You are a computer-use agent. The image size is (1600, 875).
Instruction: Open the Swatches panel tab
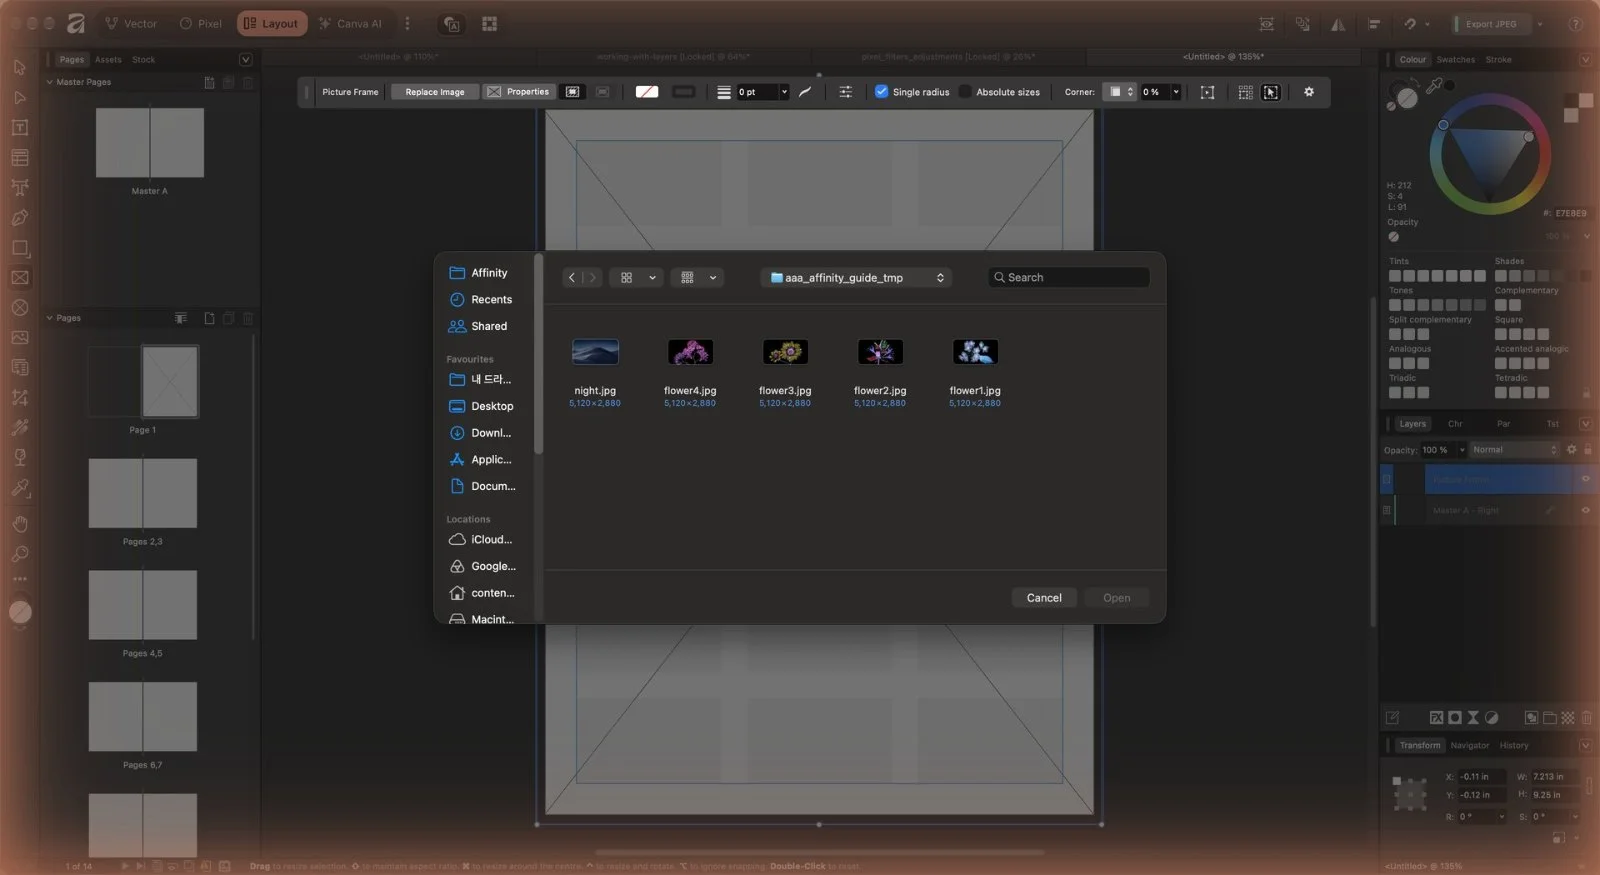coord(1455,60)
